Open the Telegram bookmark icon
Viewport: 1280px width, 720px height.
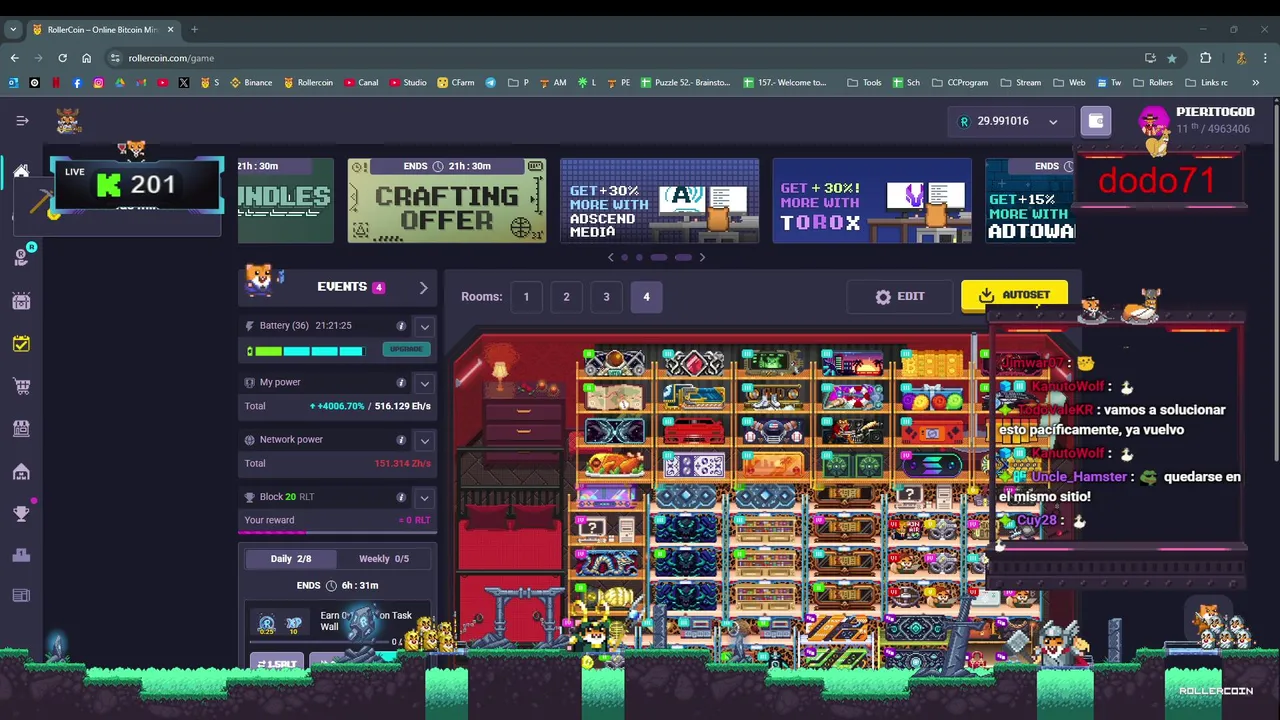click(x=491, y=83)
